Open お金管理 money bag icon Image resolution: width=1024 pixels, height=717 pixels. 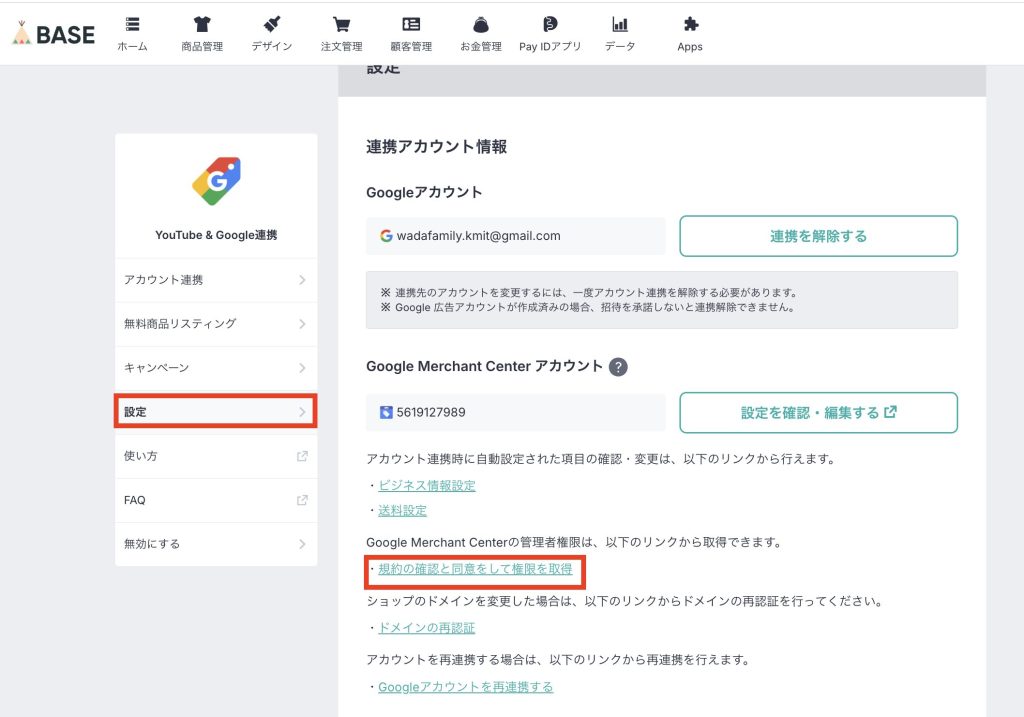click(481, 25)
